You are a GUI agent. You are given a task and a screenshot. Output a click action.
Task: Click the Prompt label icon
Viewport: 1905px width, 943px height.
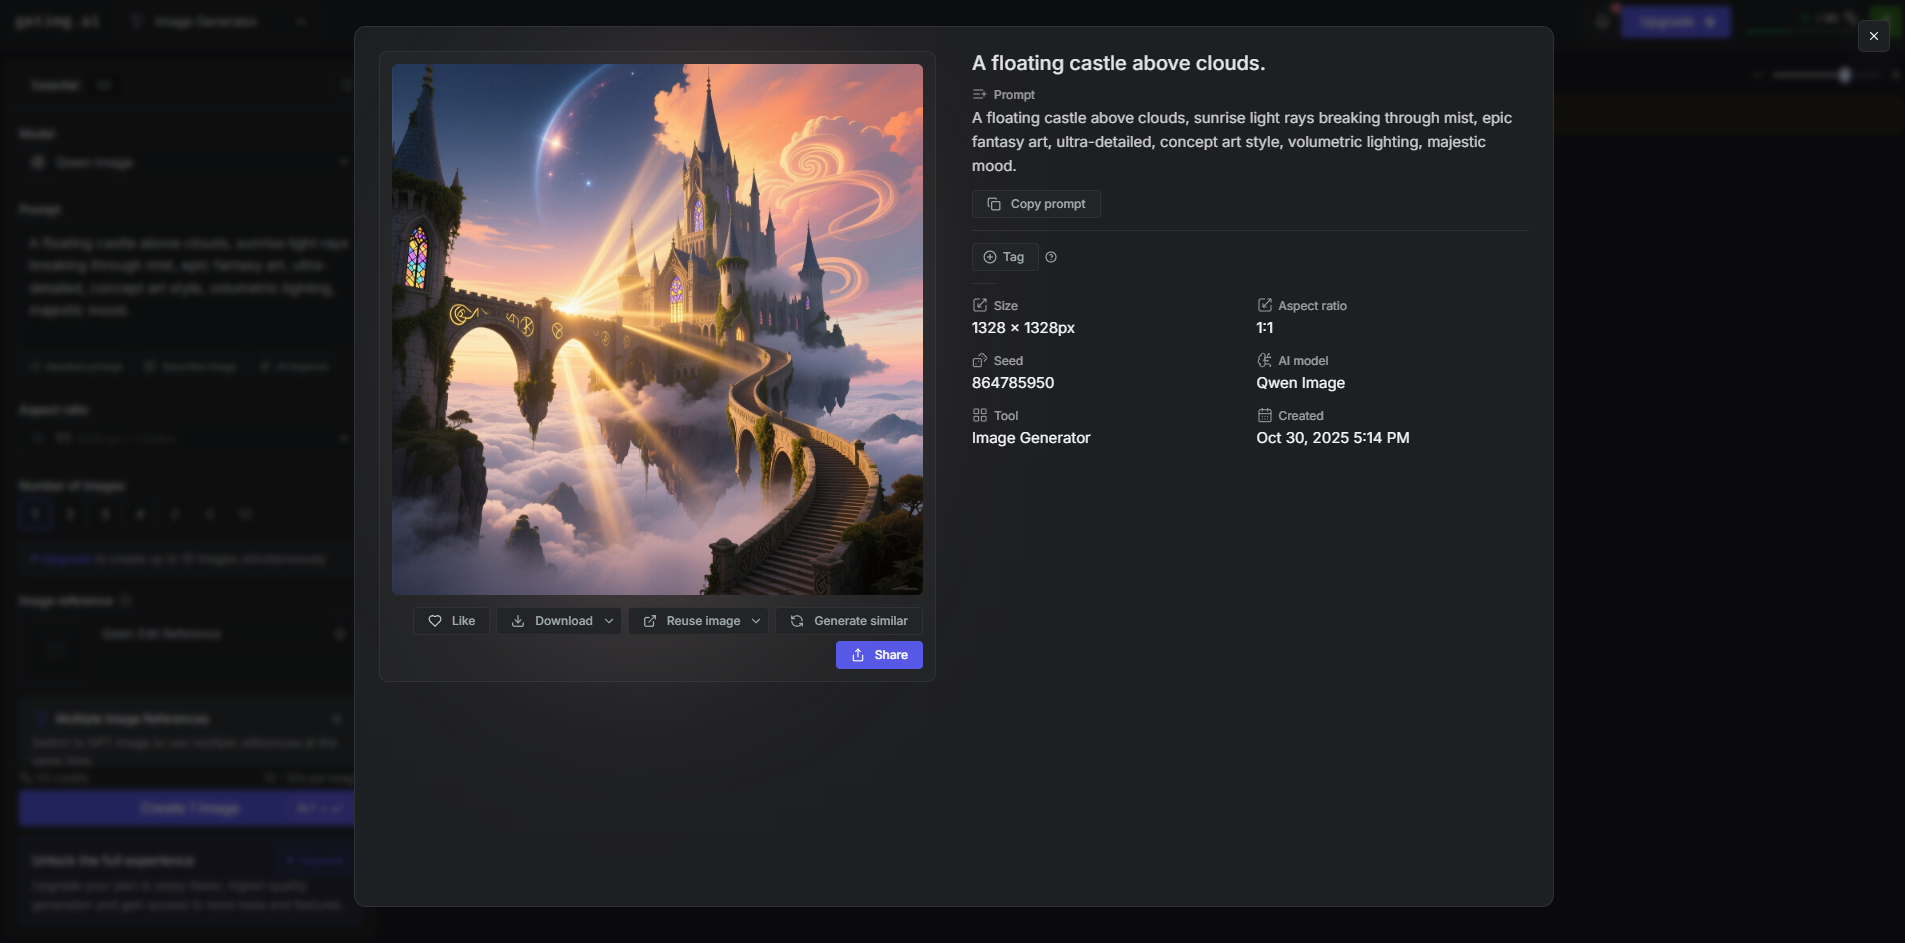tap(980, 94)
